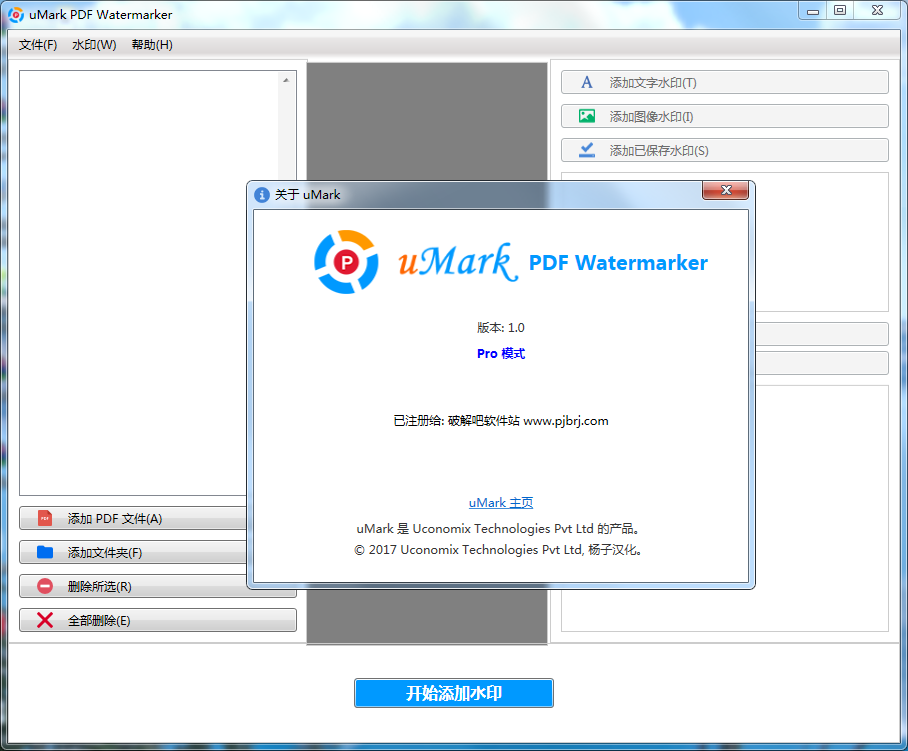Open the 帮助(H) menu
908x751 pixels.
click(x=152, y=45)
